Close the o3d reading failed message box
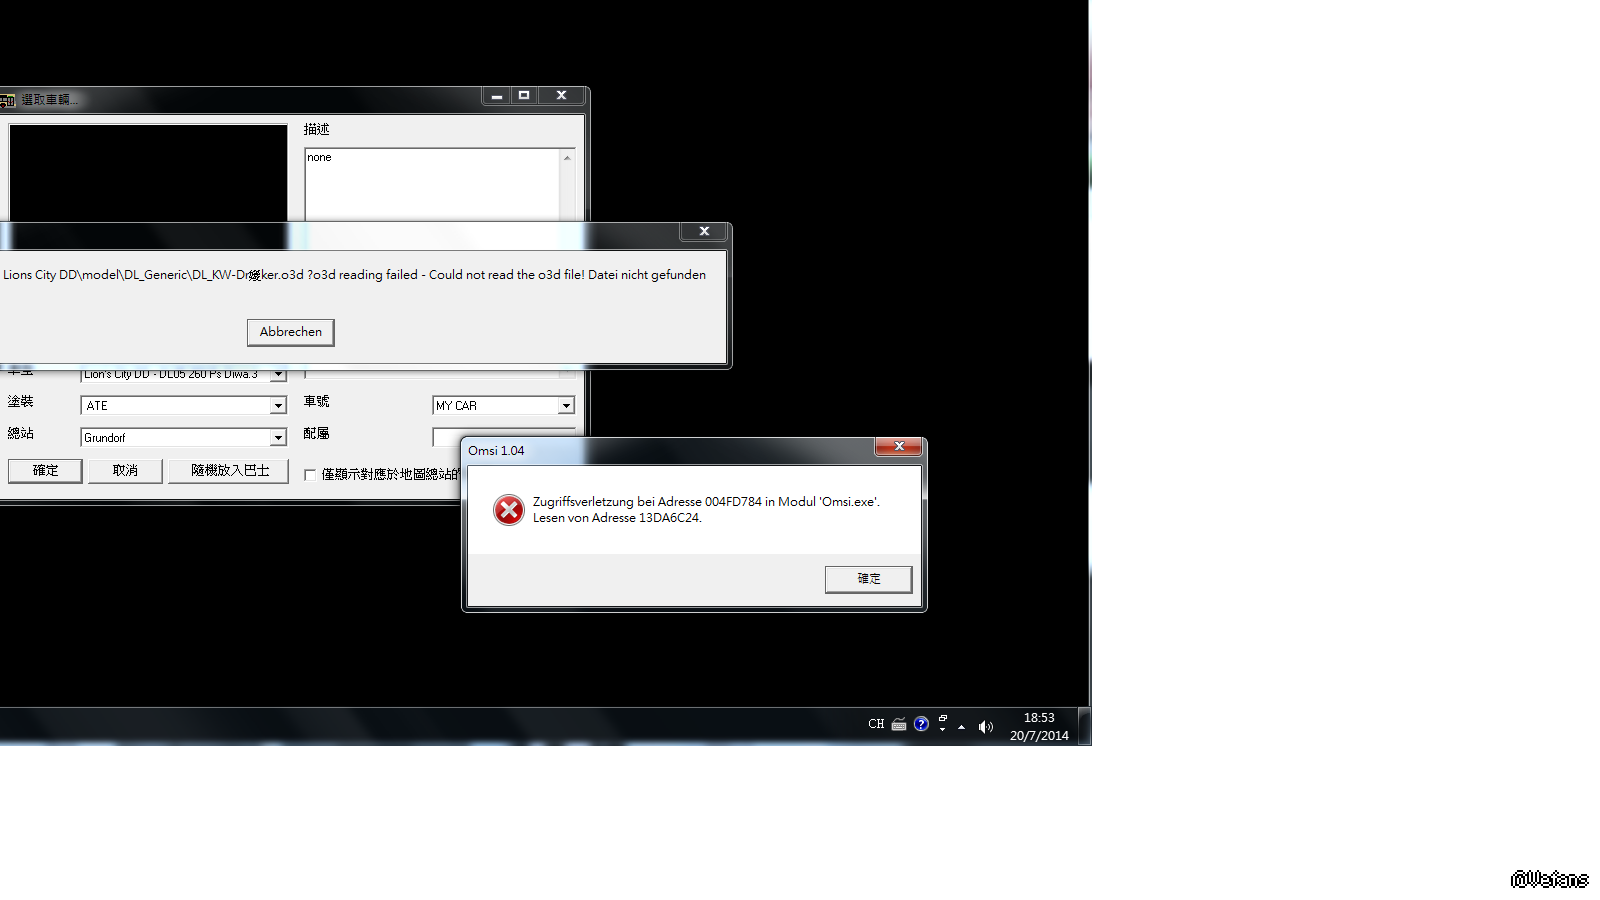The image size is (1600, 900). point(705,231)
